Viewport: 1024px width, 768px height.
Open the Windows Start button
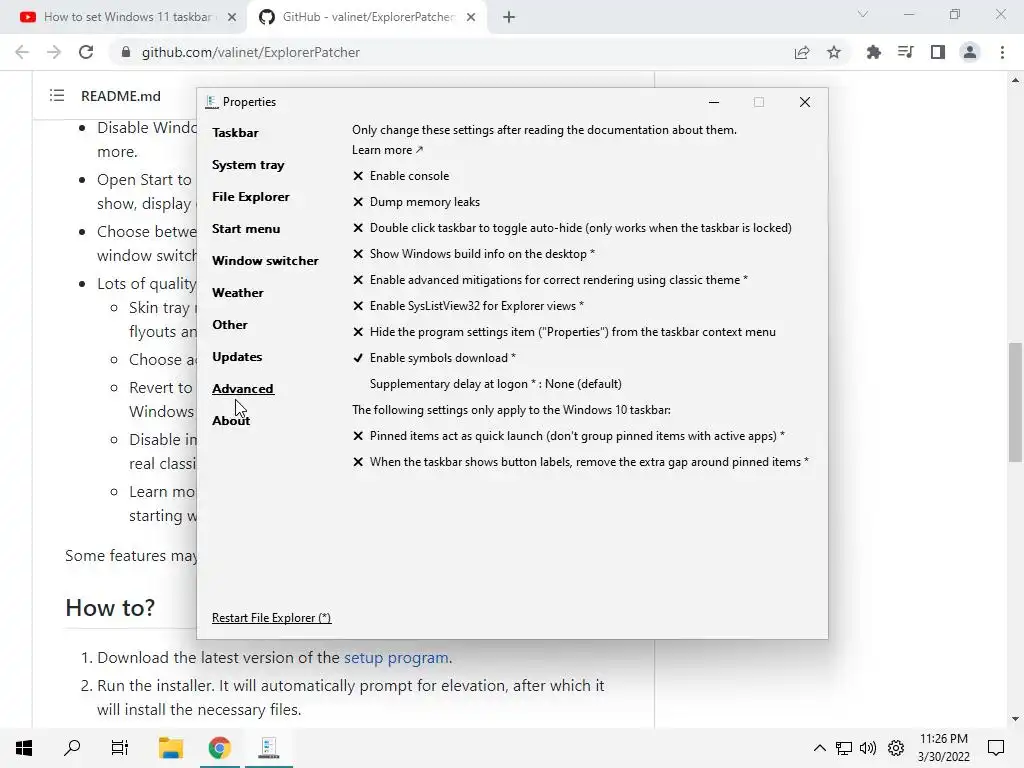(24, 748)
